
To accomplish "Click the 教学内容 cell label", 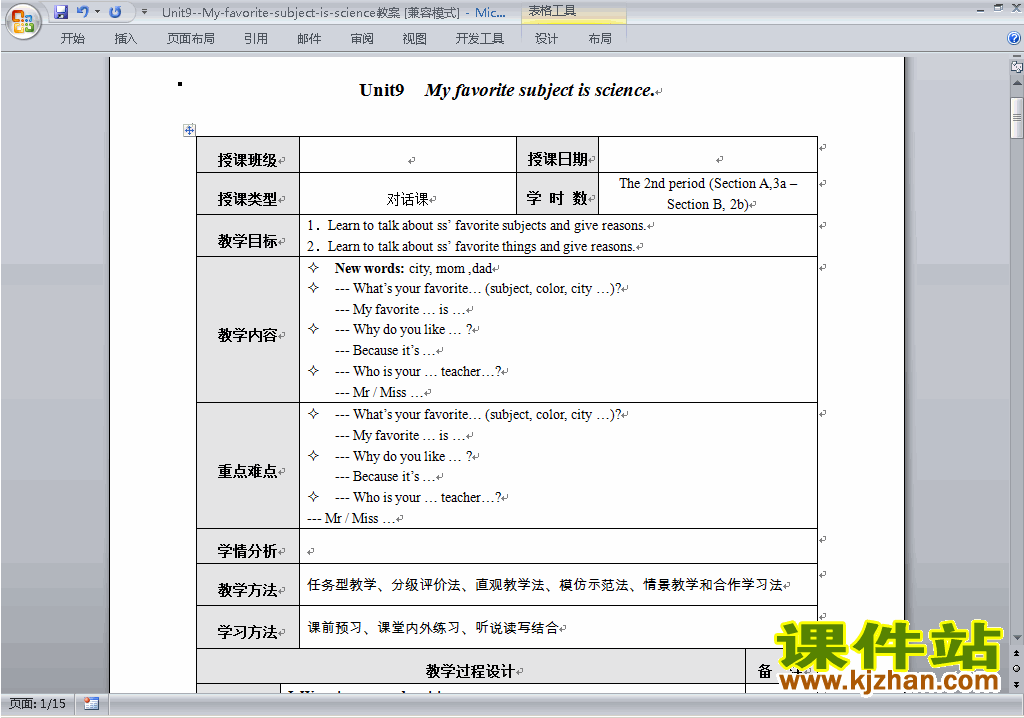I will [x=248, y=335].
